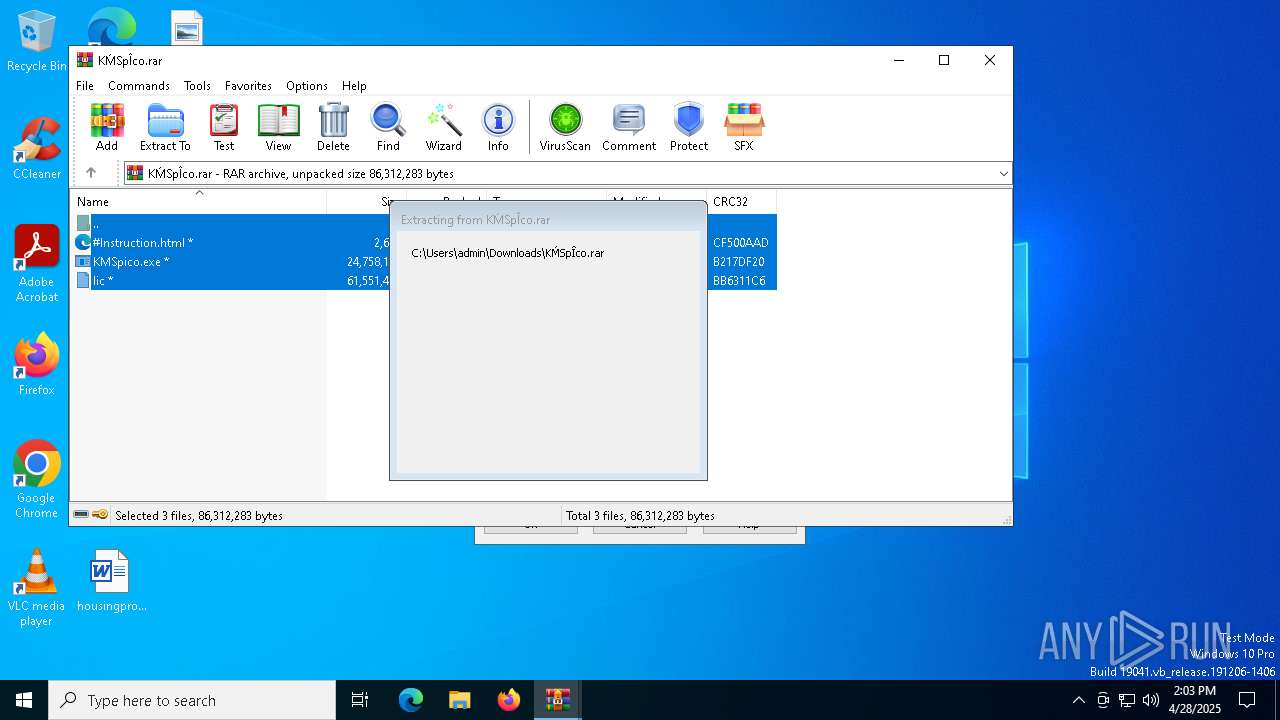
Task: Click the taskbar search box
Action: coord(192,700)
